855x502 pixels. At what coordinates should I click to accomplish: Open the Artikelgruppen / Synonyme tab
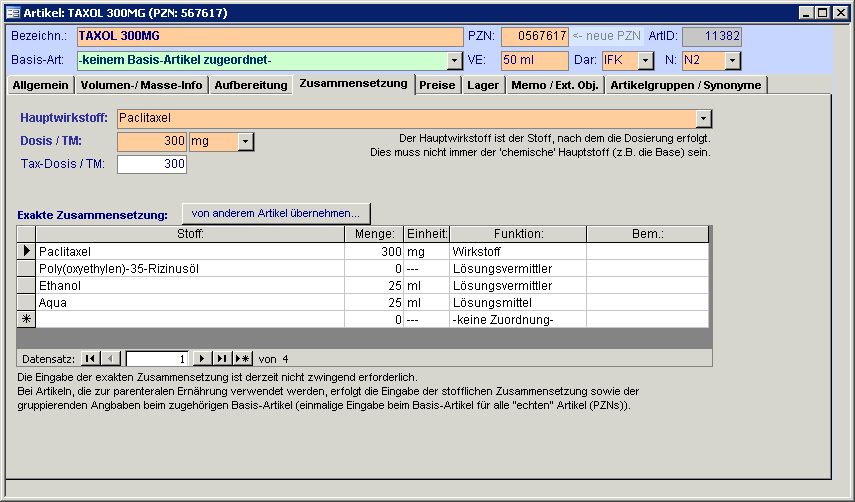click(x=686, y=85)
